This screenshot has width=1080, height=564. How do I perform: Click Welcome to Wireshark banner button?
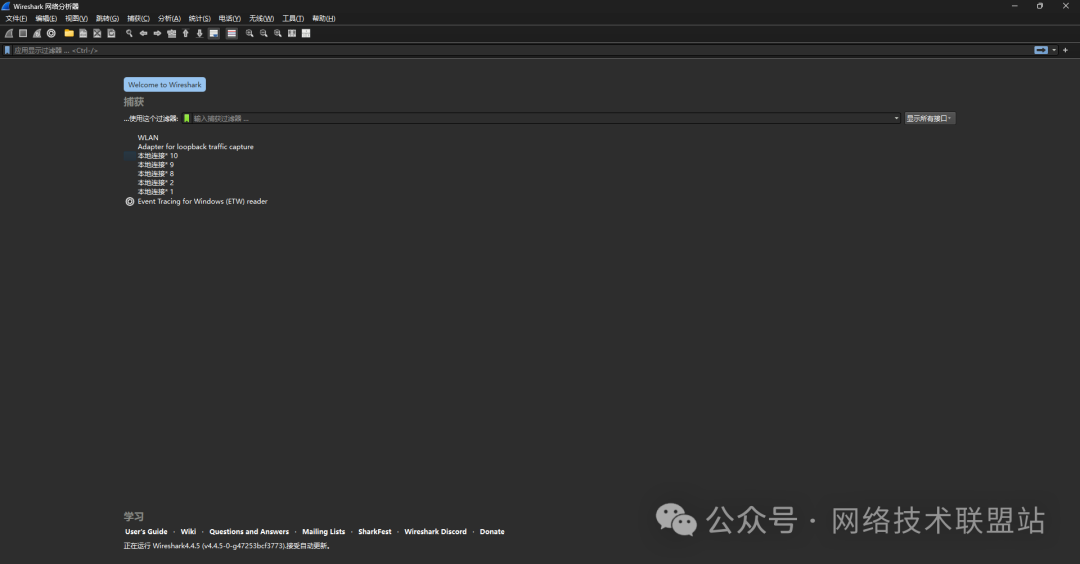[165, 85]
